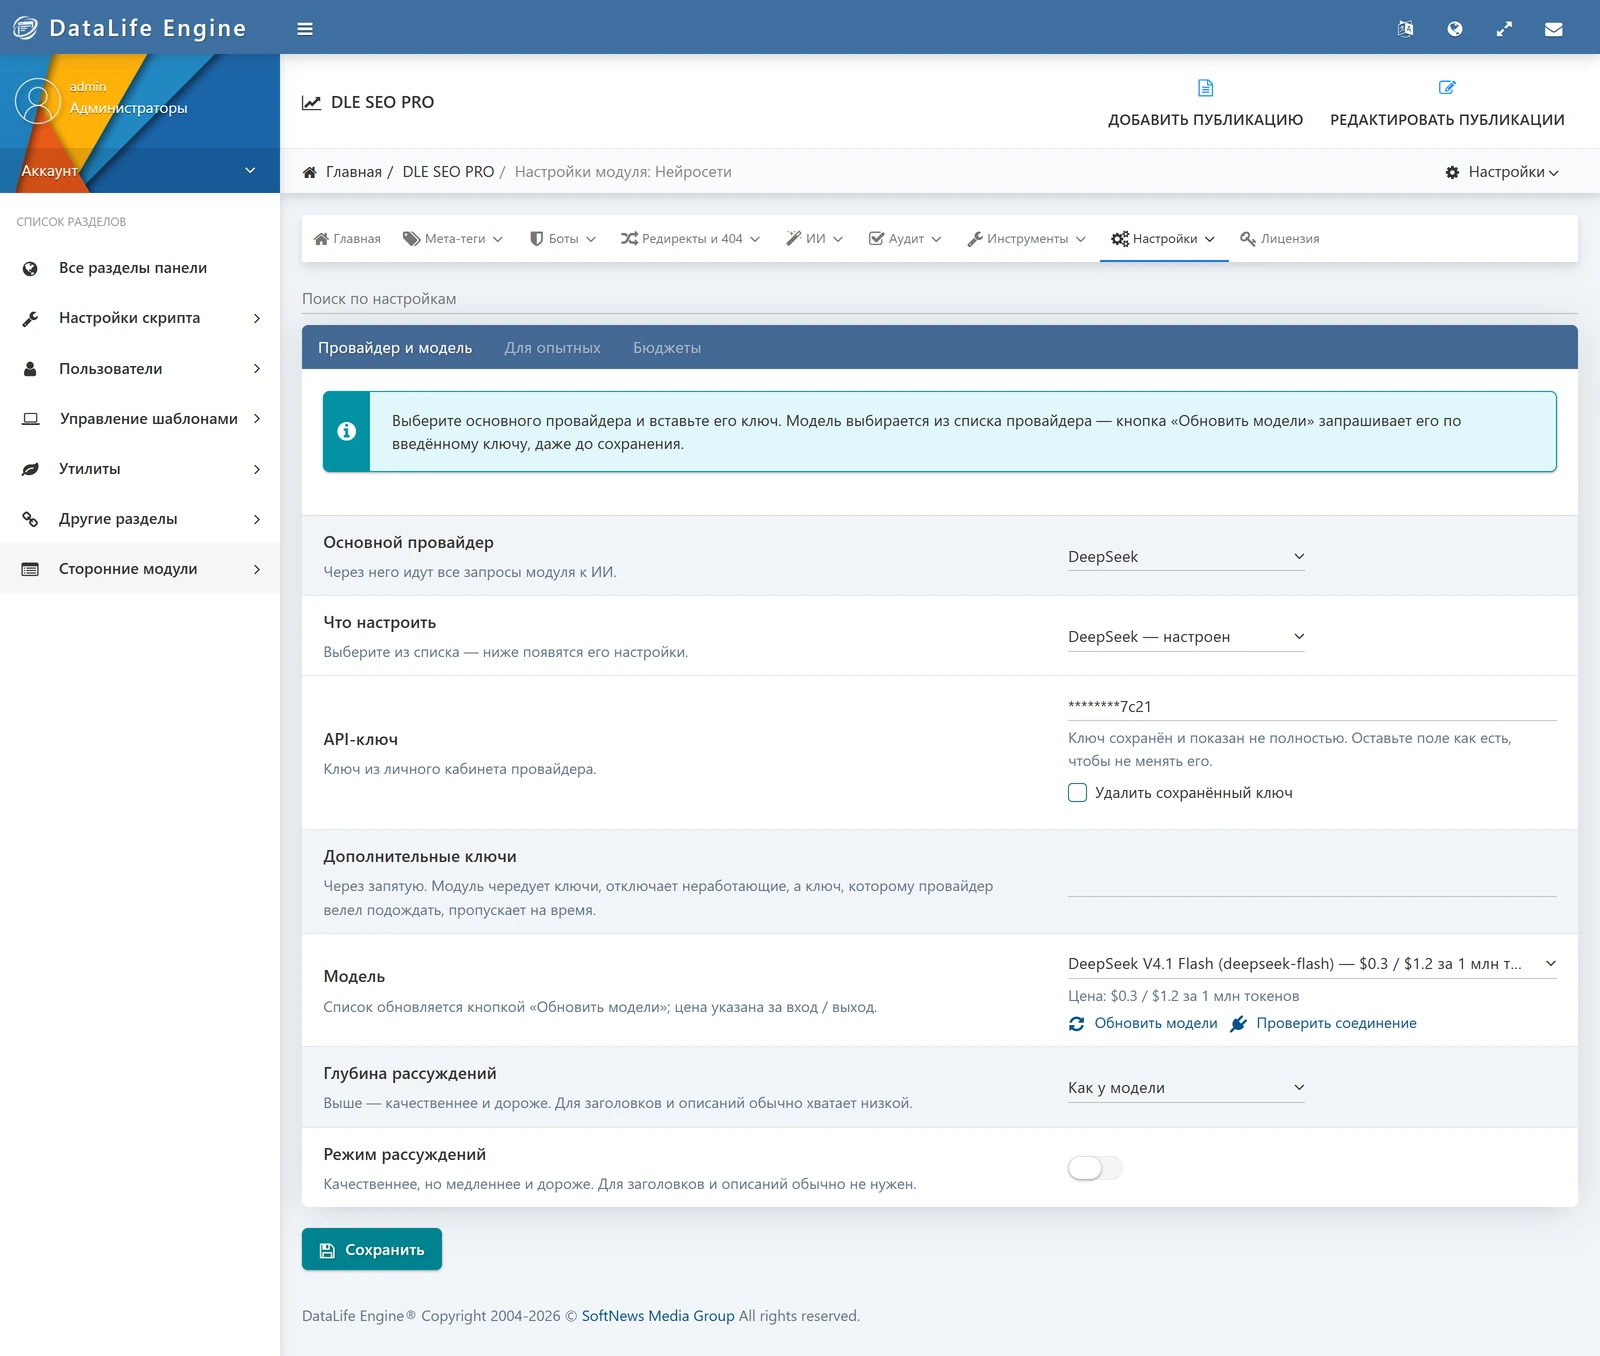Open the Аудит menu

click(905, 239)
